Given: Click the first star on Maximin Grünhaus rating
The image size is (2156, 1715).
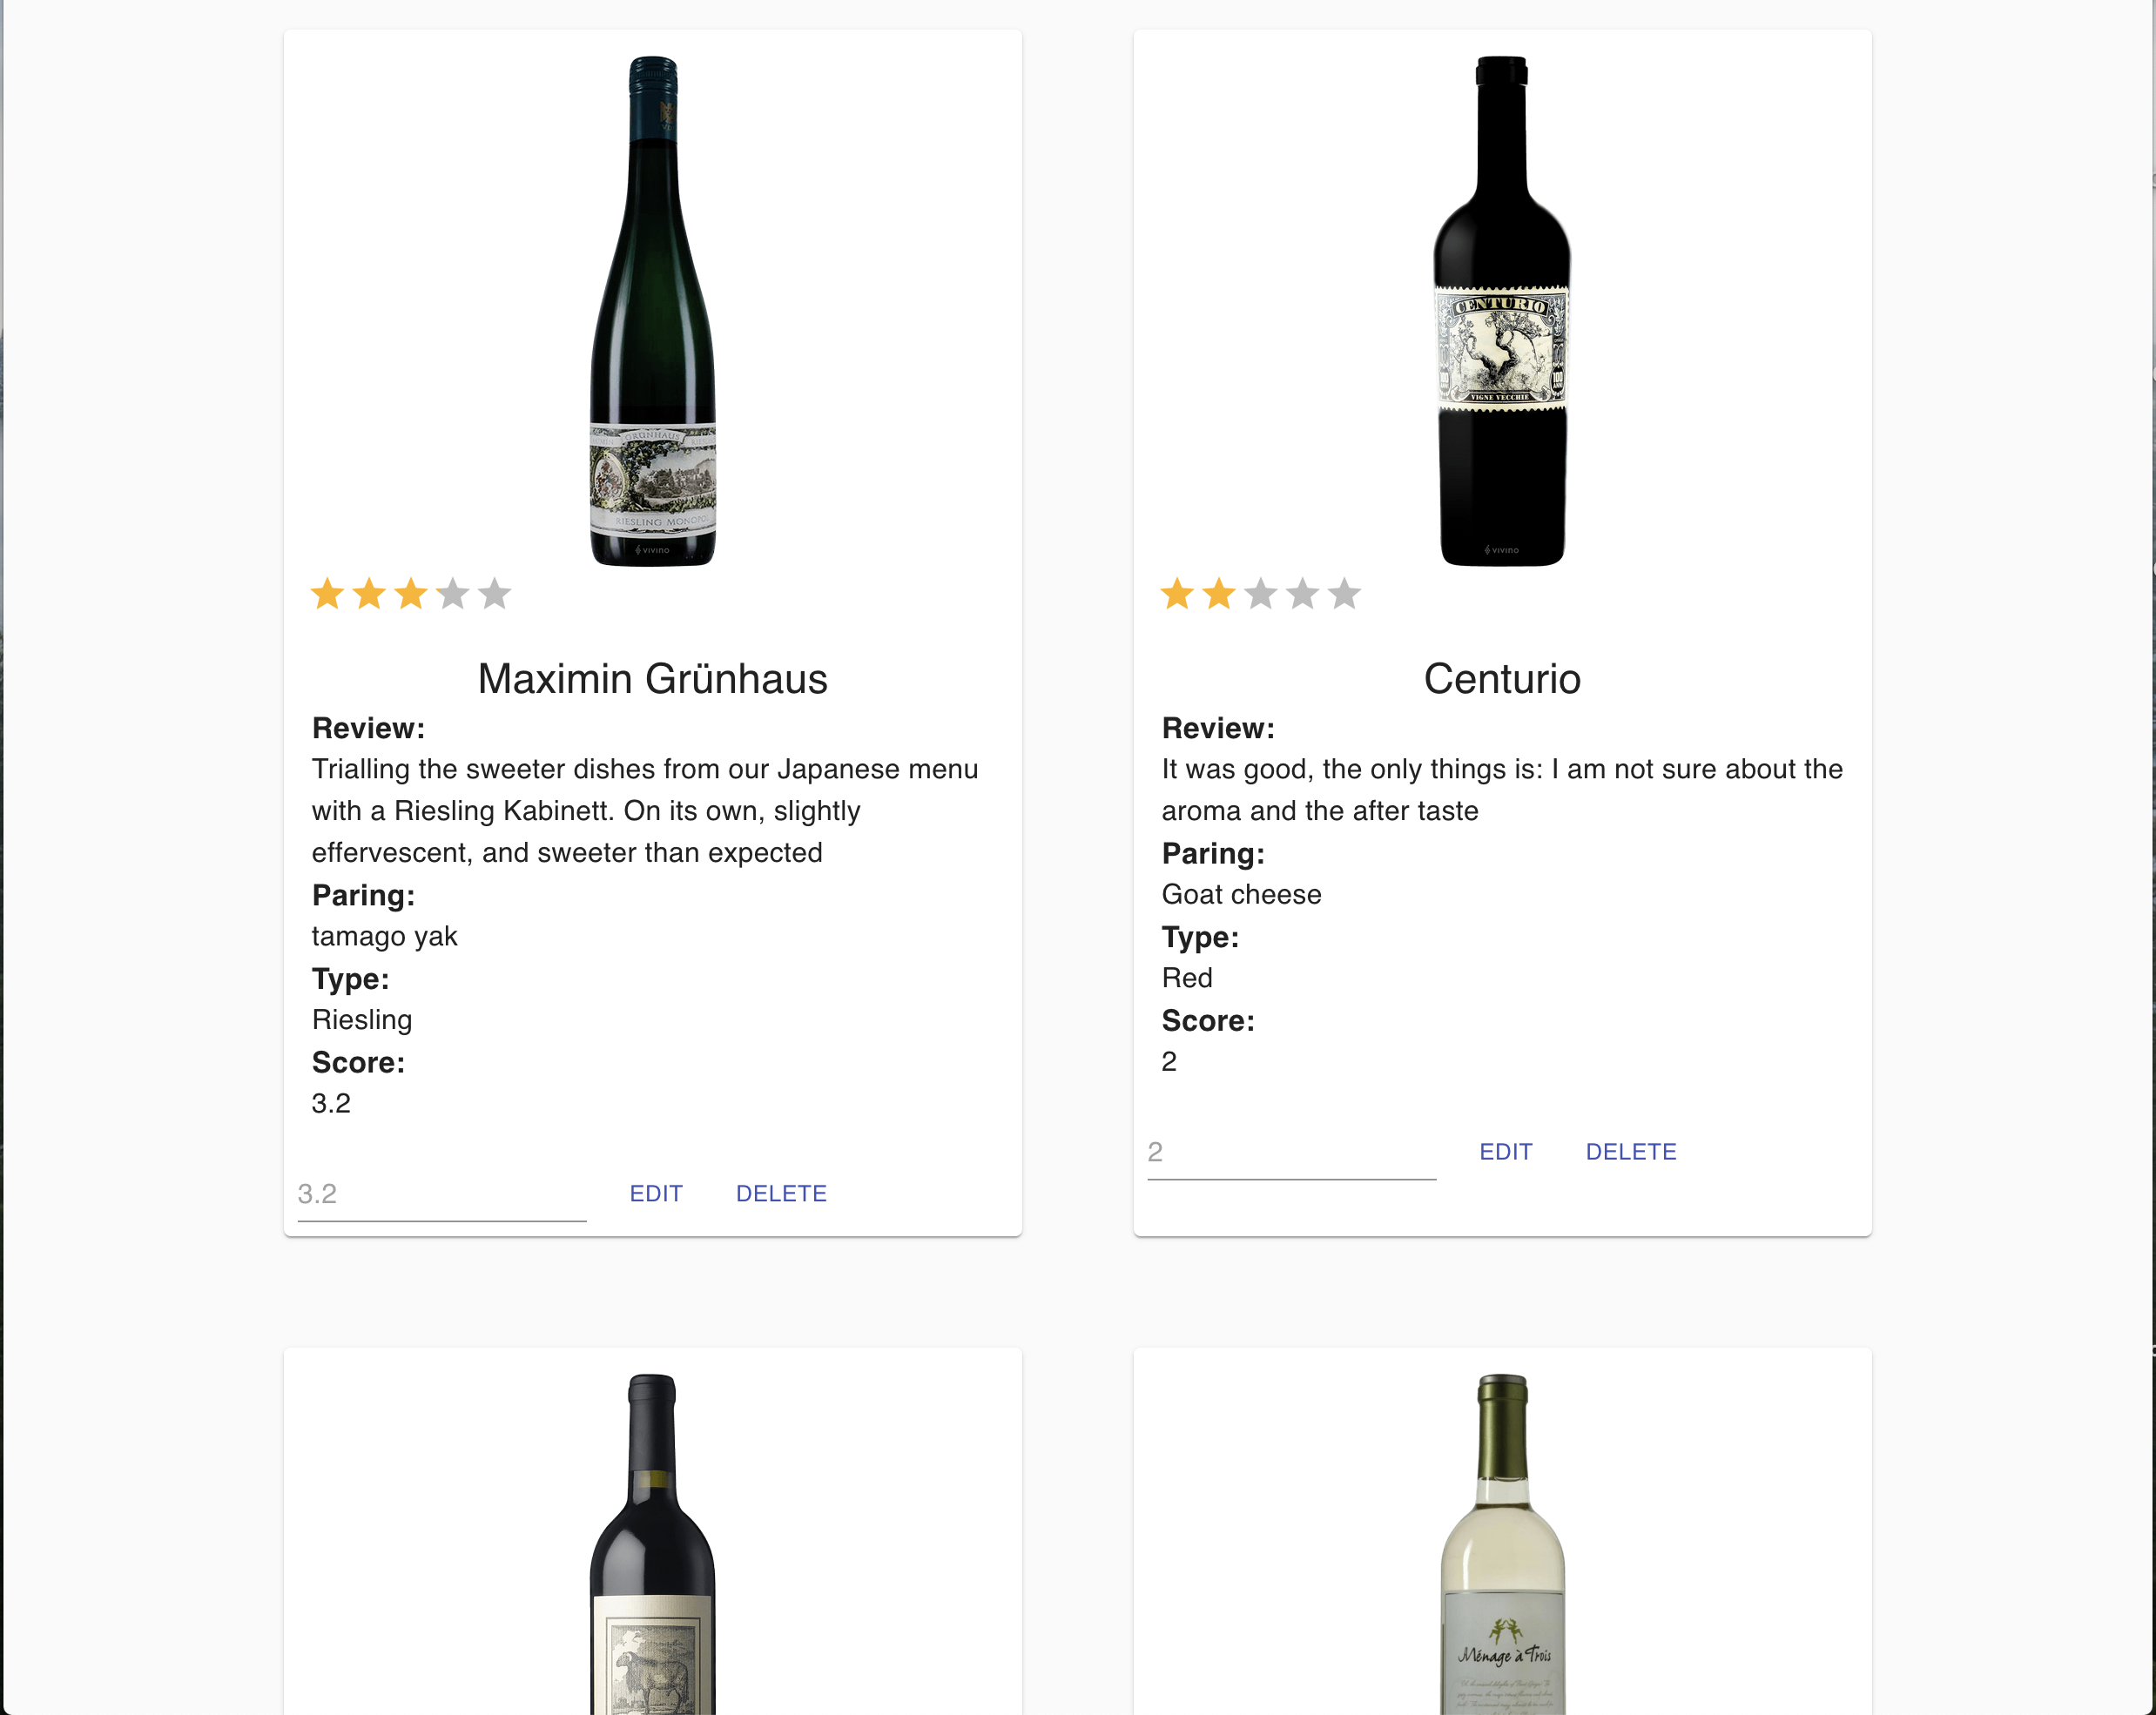Looking at the screenshot, I should click(x=327, y=594).
